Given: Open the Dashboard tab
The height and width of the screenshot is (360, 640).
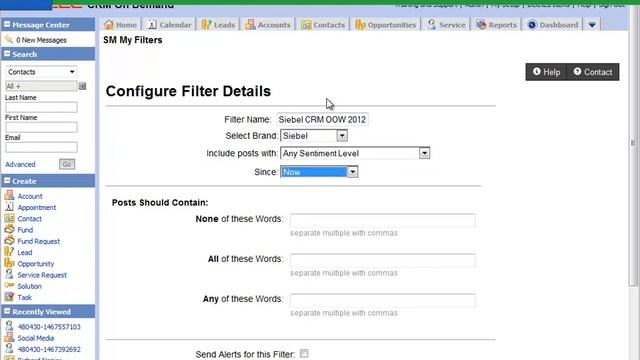Looking at the screenshot, I should pos(553,24).
